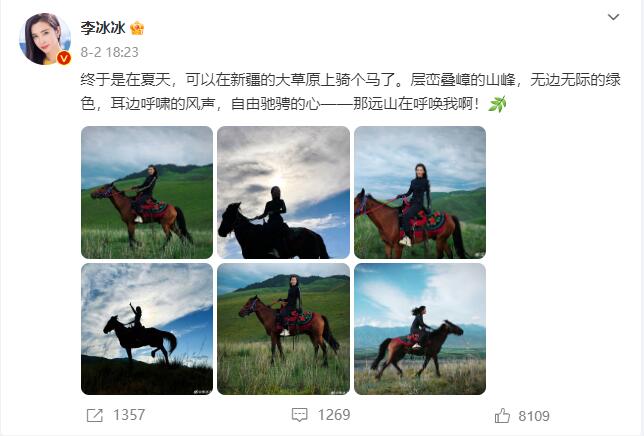
Task: Click the gold crown badge beside username
Action: [137, 28]
